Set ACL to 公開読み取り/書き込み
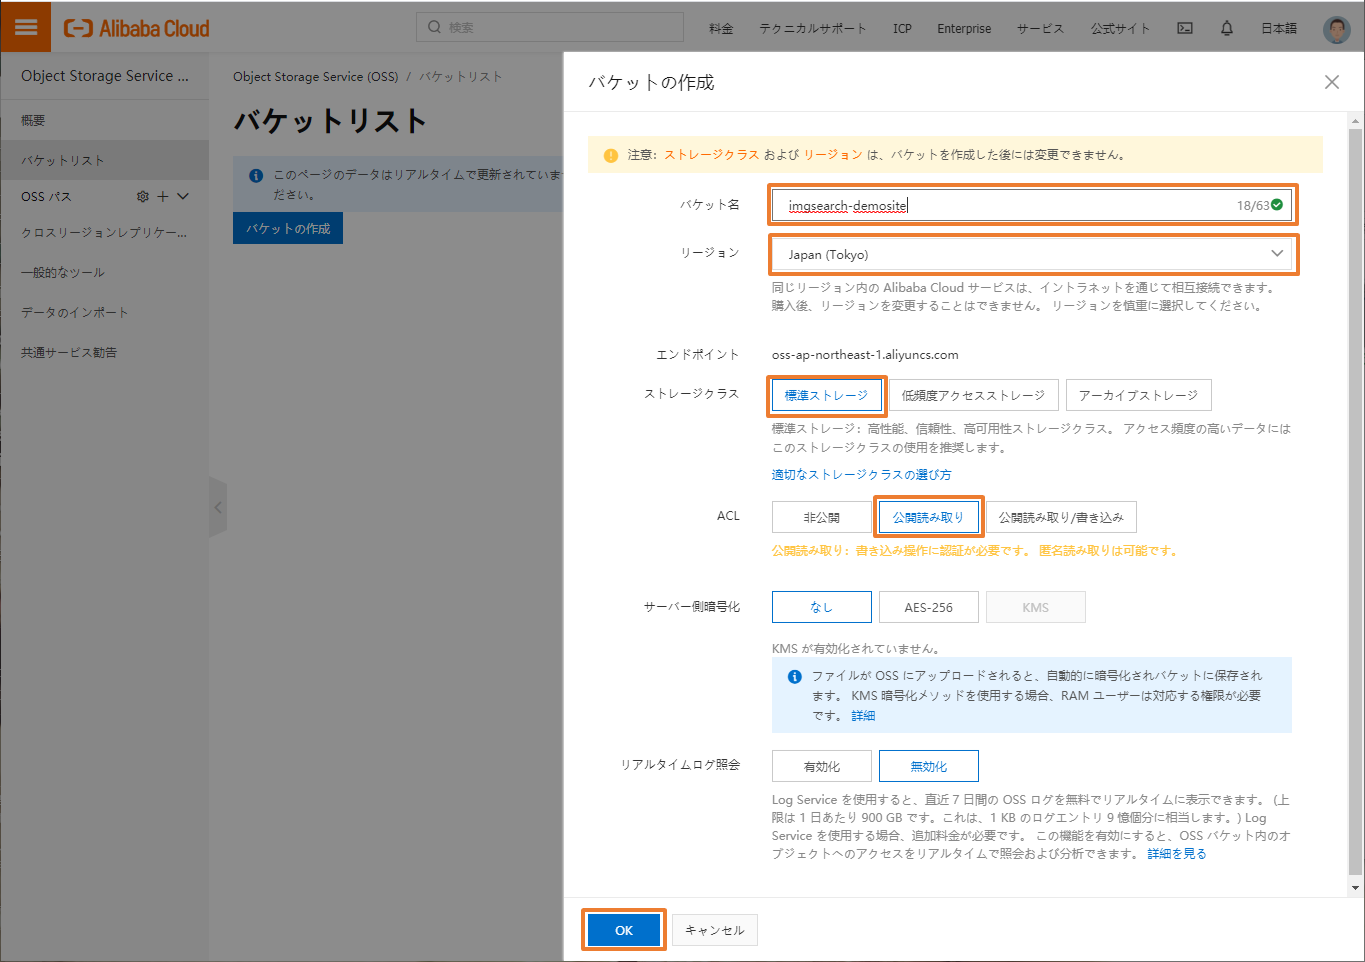Image resolution: width=1365 pixels, height=962 pixels. pyautogui.click(x=1061, y=518)
